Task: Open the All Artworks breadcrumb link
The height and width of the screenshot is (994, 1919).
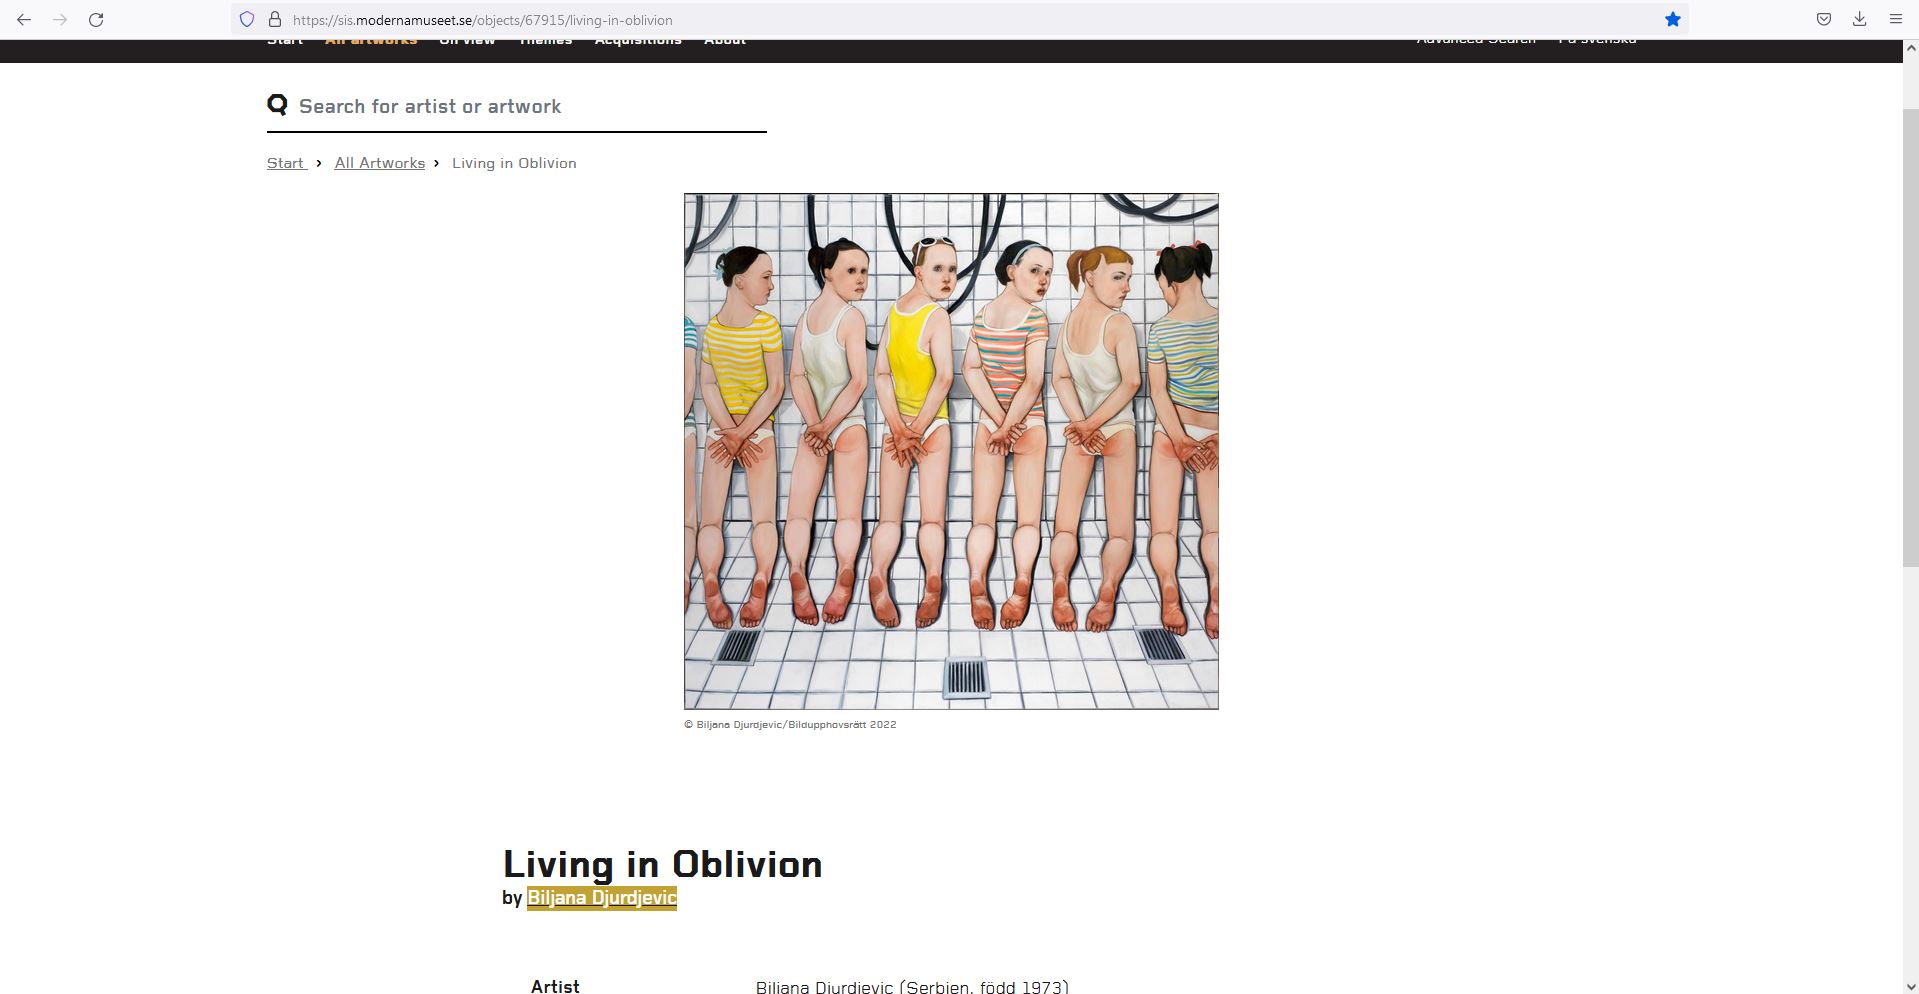Action: (x=380, y=163)
